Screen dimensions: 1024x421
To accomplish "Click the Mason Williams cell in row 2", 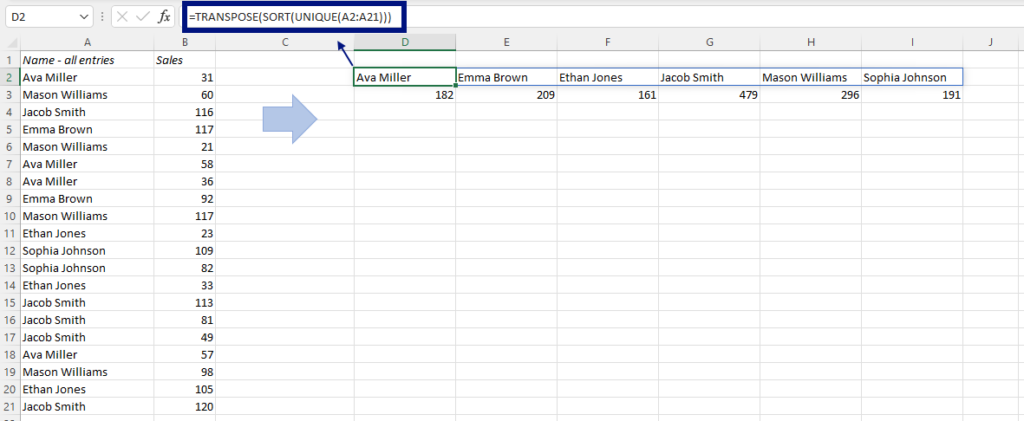I will pyautogui.click(x=810, y=78).
